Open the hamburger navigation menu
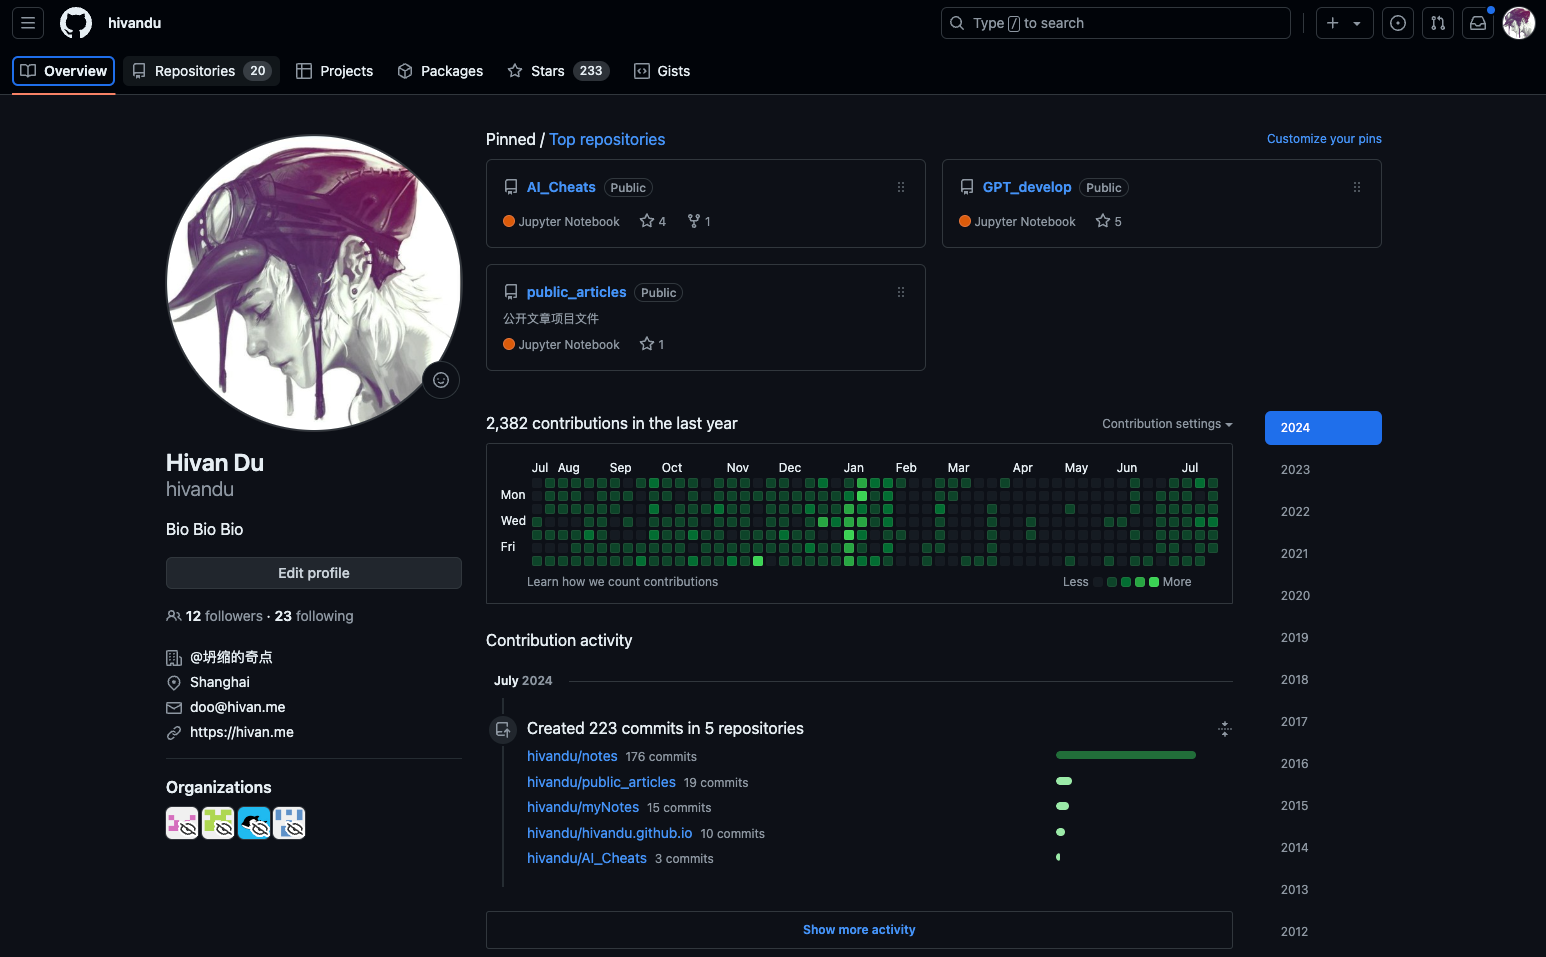Image resolution: width=1546 pixels, height=957 pixels. (x=28, y=23)
